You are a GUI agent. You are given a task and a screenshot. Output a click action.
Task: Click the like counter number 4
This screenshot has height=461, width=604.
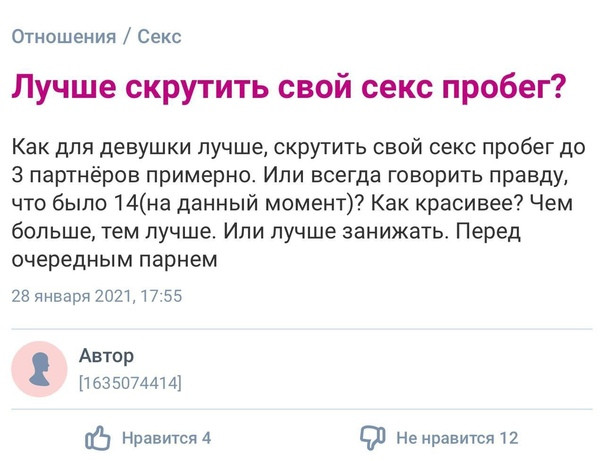click(x=206, y=438)
